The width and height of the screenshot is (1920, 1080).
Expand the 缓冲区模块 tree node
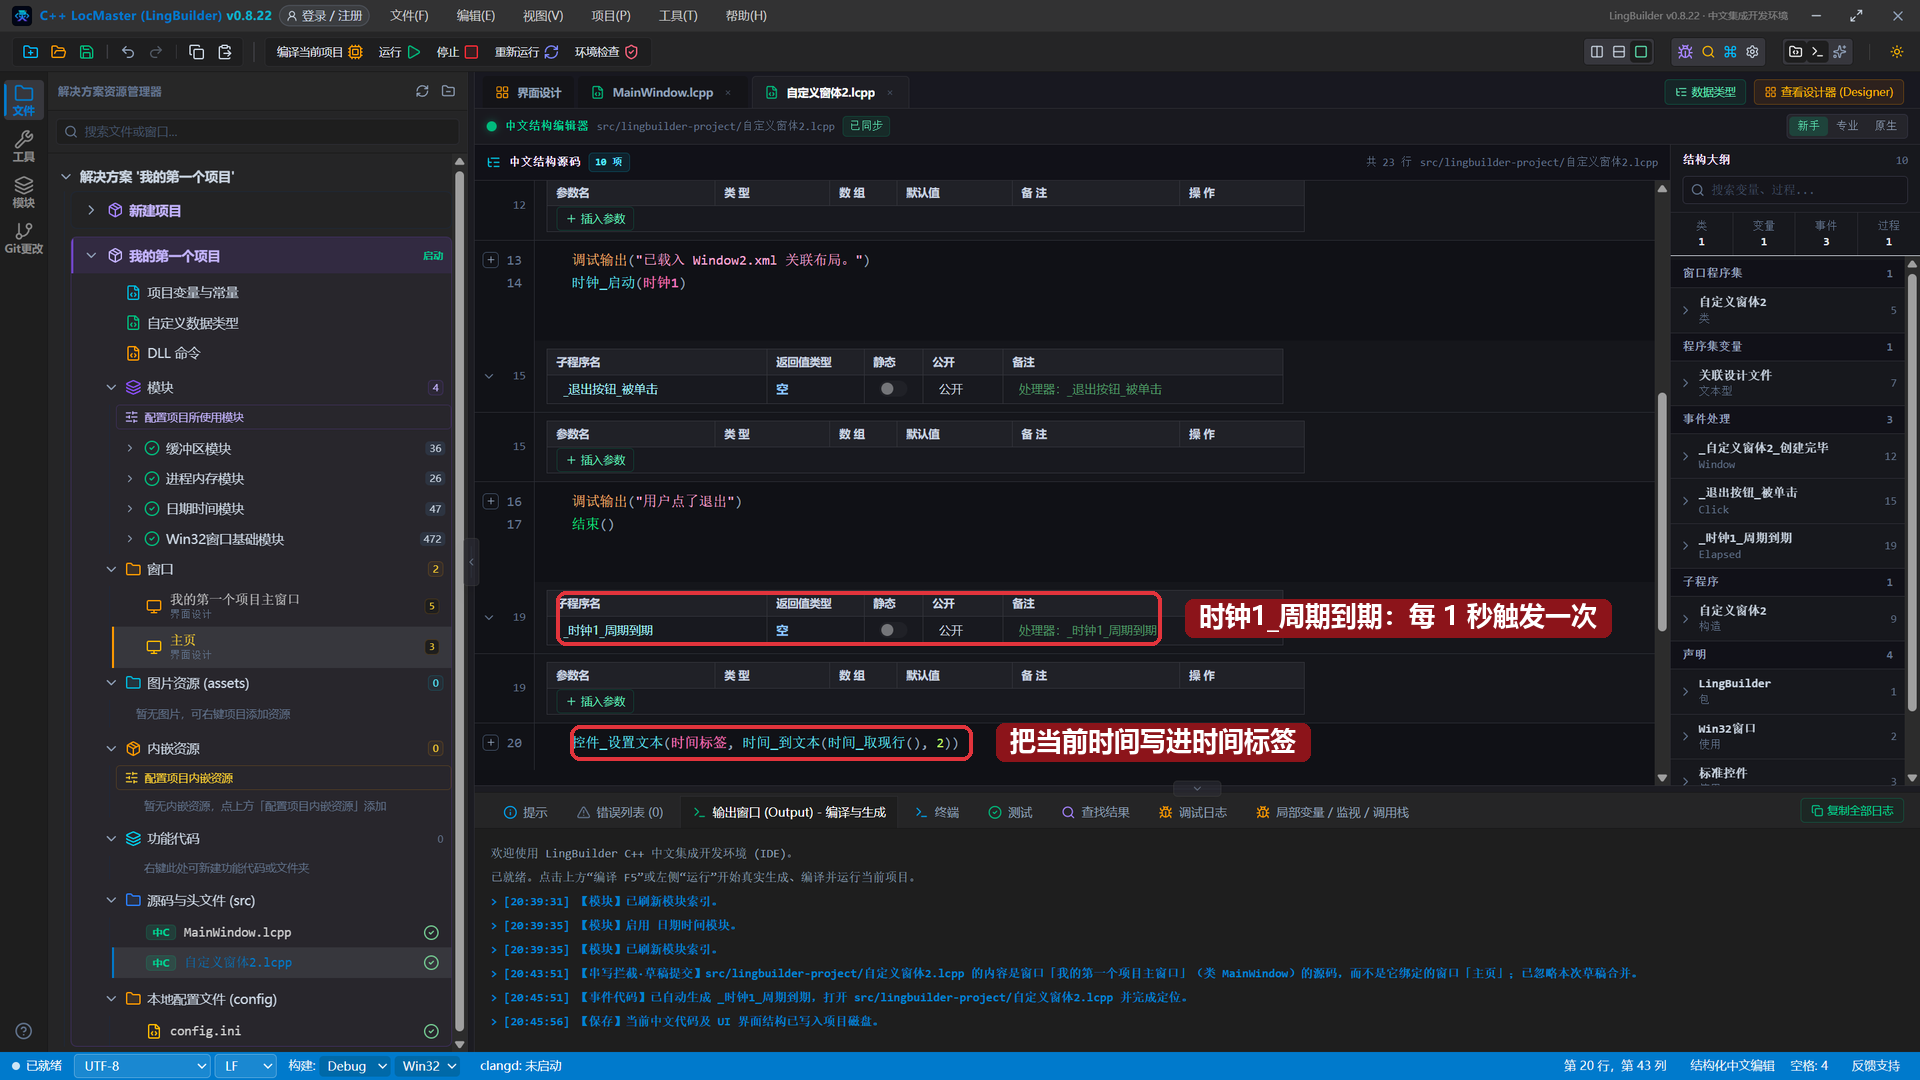pyautogui.click(x=129, y=448)
